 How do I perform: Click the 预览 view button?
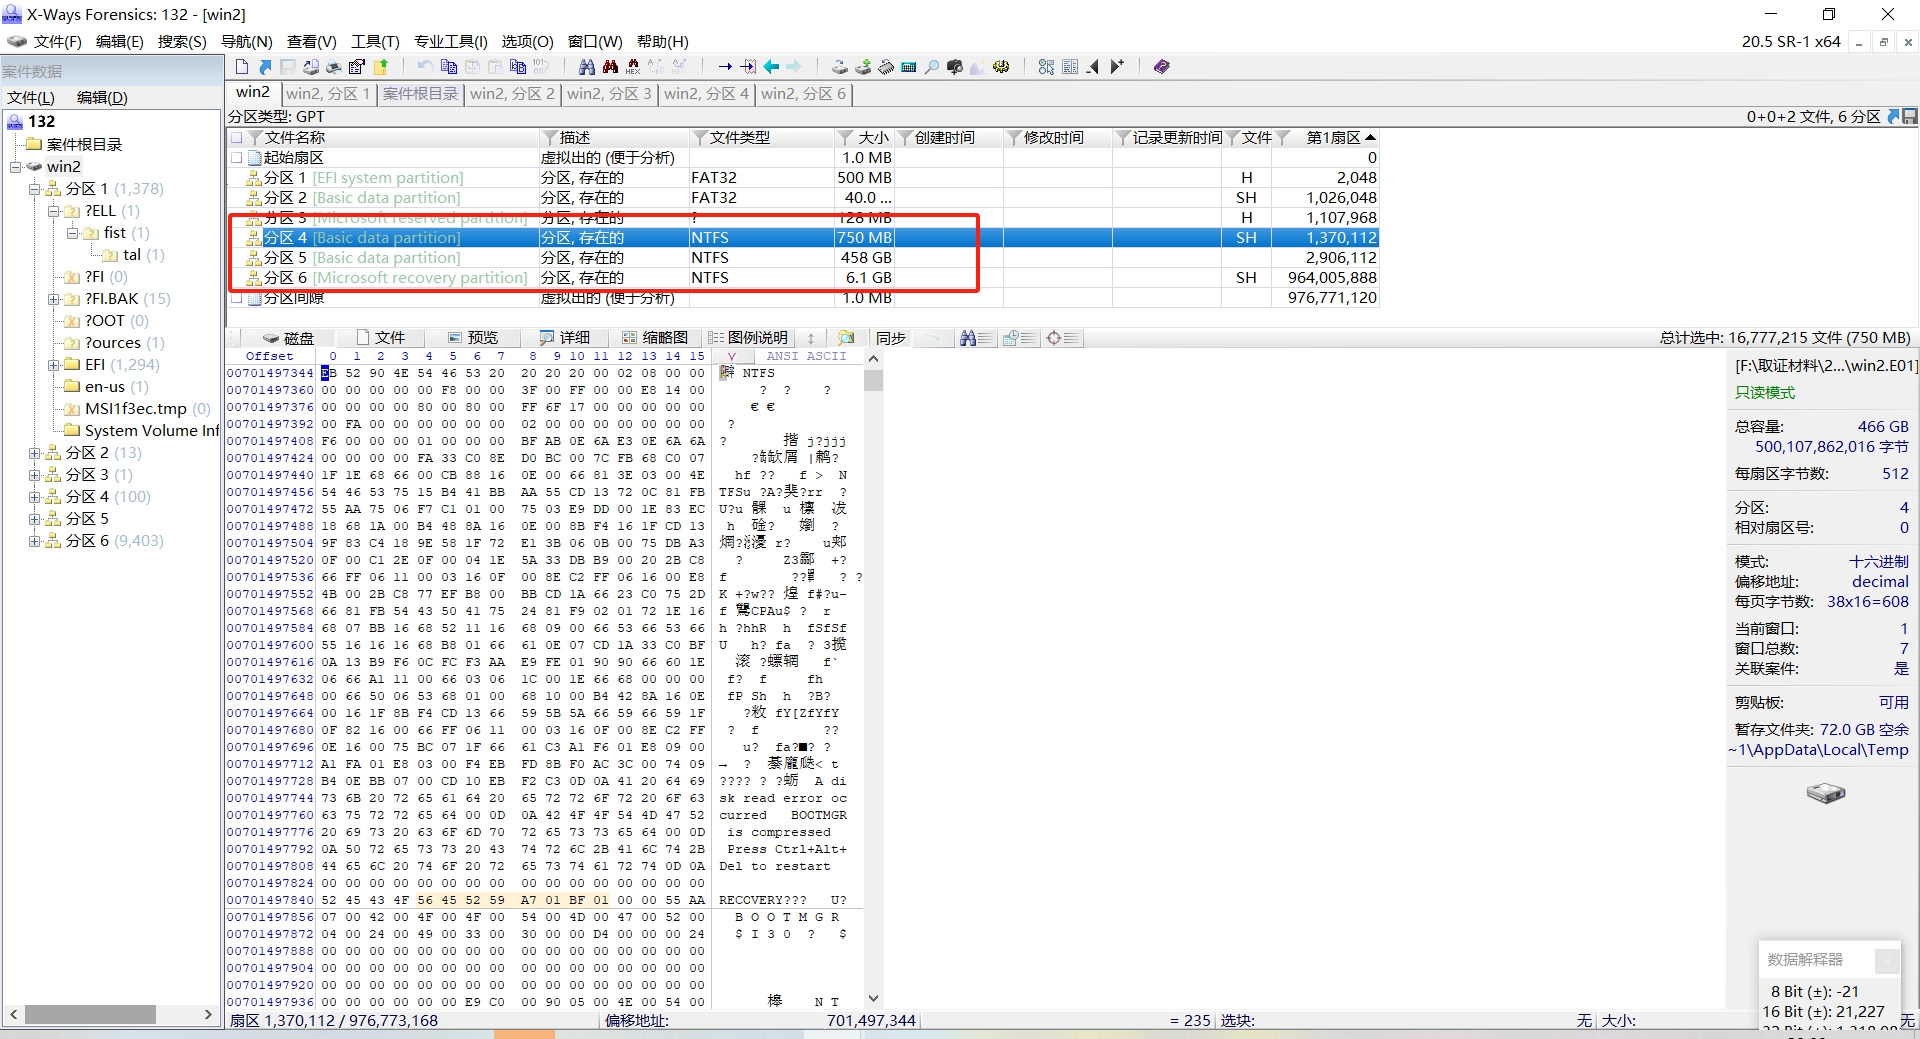point(473,338)
